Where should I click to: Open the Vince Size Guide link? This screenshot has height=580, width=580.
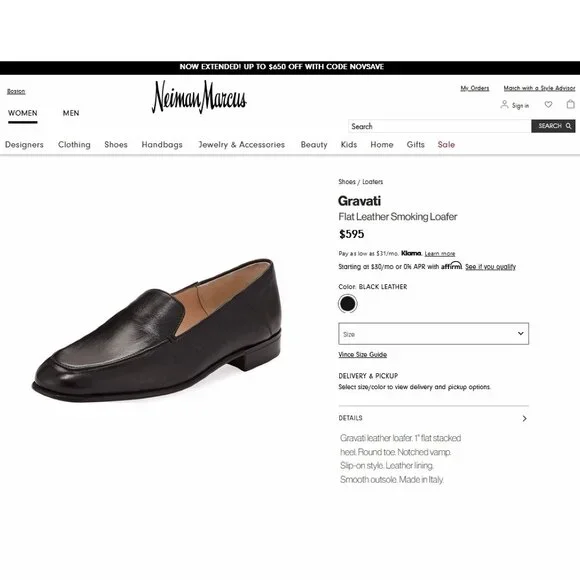(362, 354)
